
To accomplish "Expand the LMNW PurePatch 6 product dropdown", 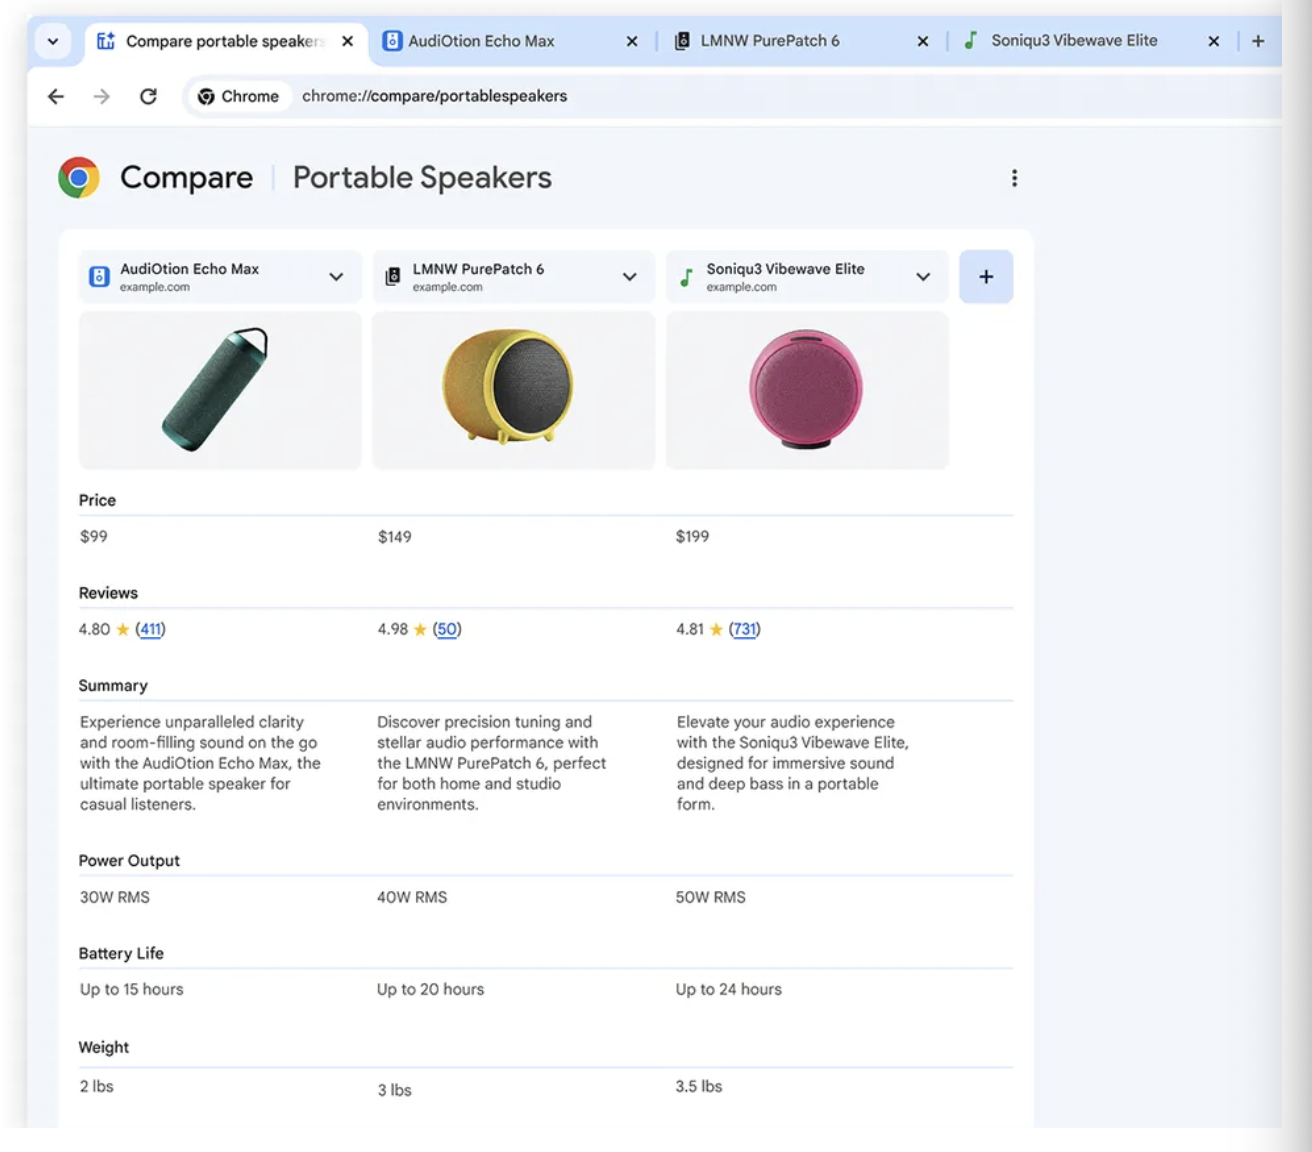I will 629,277.
